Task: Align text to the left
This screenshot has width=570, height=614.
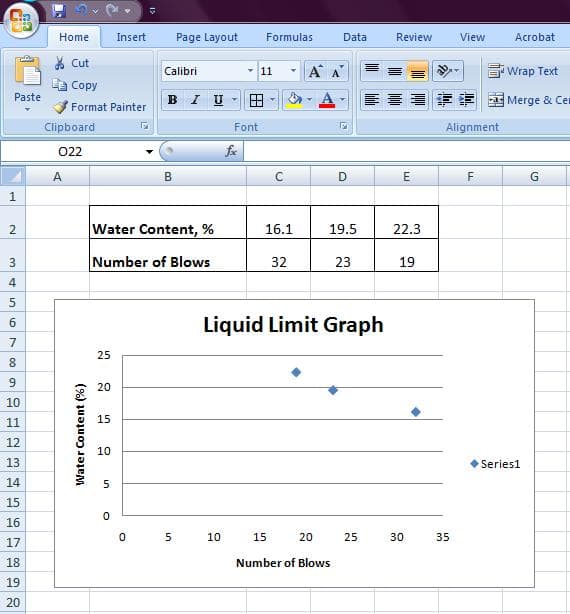Action: click(x=372, y=100)
